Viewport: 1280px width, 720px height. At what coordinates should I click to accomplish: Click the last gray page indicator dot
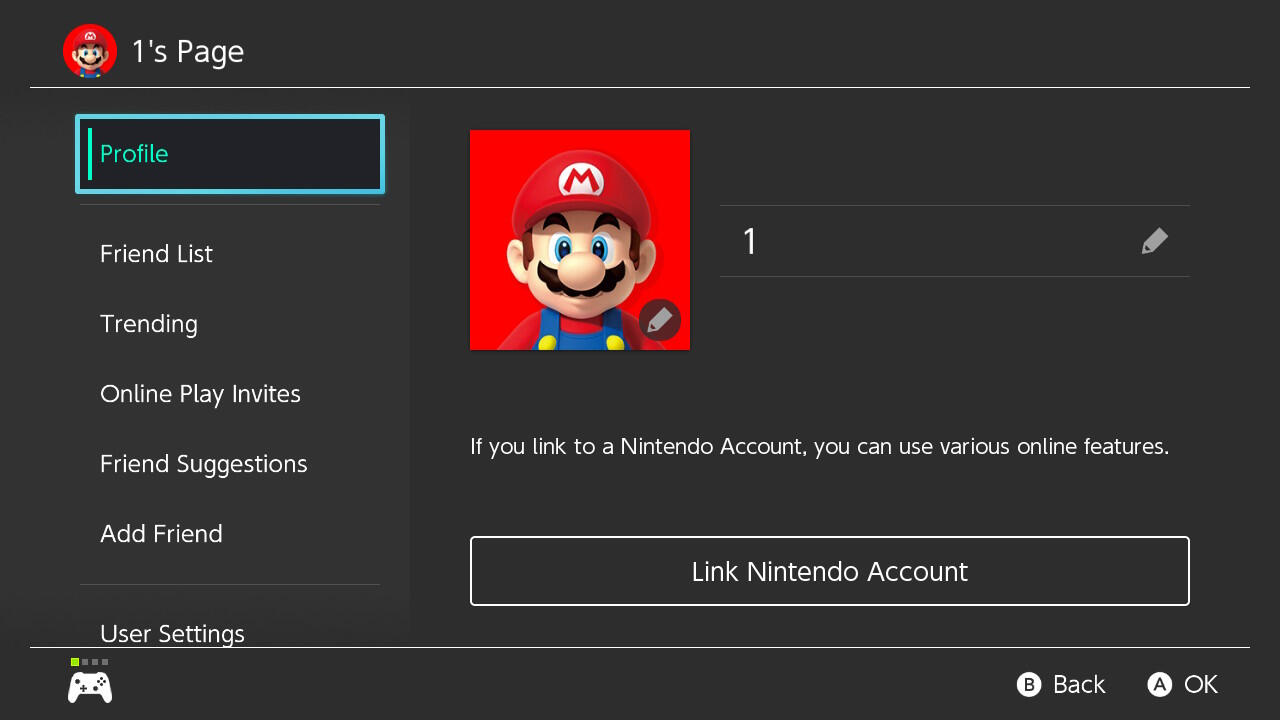(x=105, y=661)
